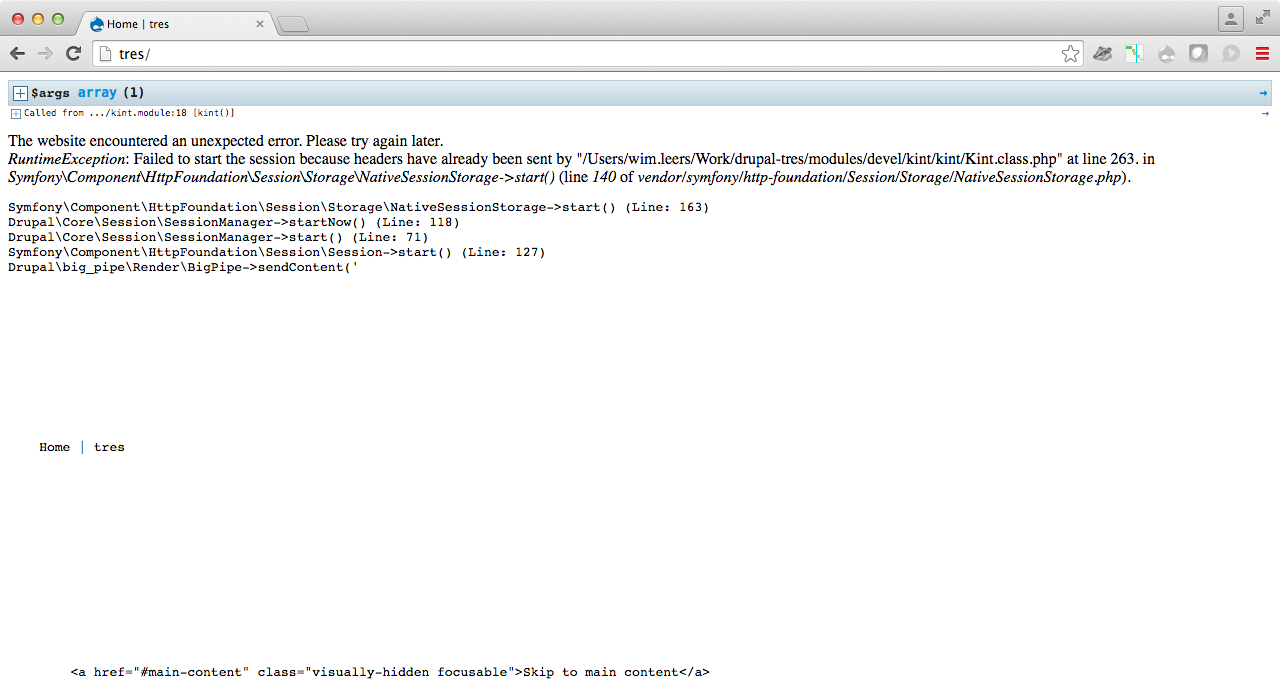Click the forward arrow, currently disabled
The height and width of the screenshot is (684, 1280).
pos(45,53)
